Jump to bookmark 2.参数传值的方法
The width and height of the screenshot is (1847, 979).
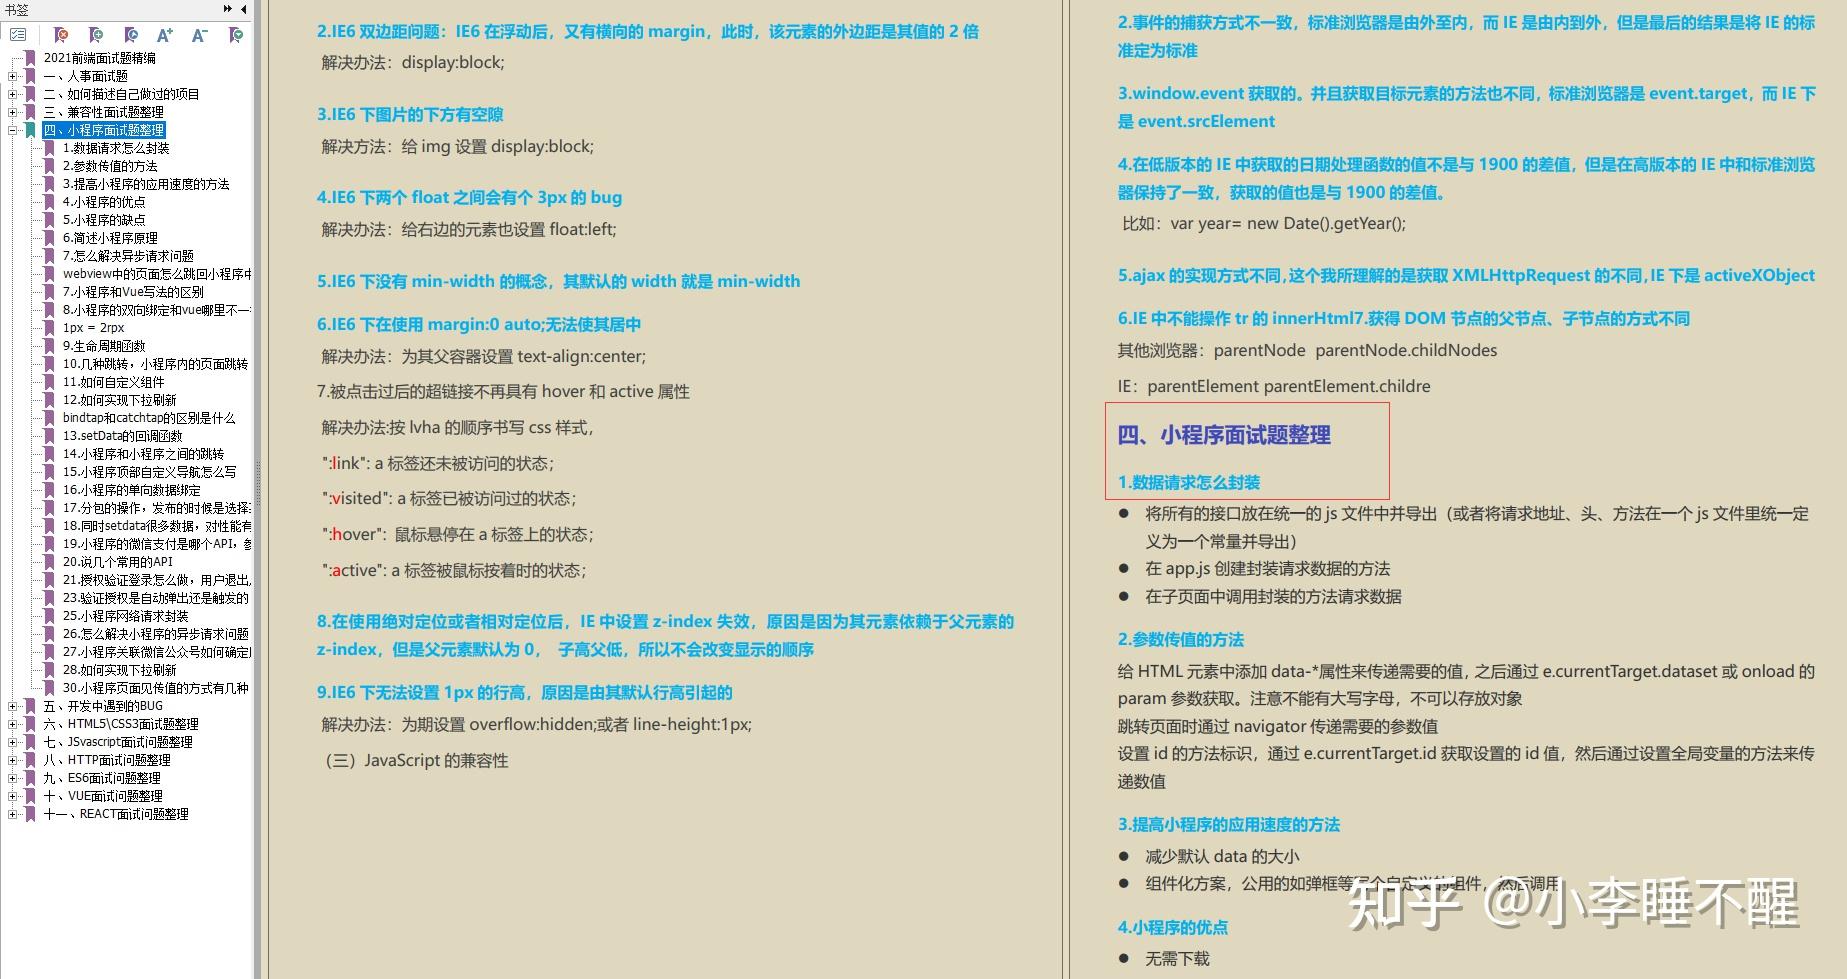110,166
